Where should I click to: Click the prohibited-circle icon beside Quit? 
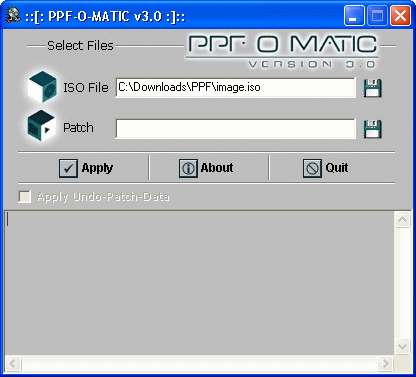point(312,168)
